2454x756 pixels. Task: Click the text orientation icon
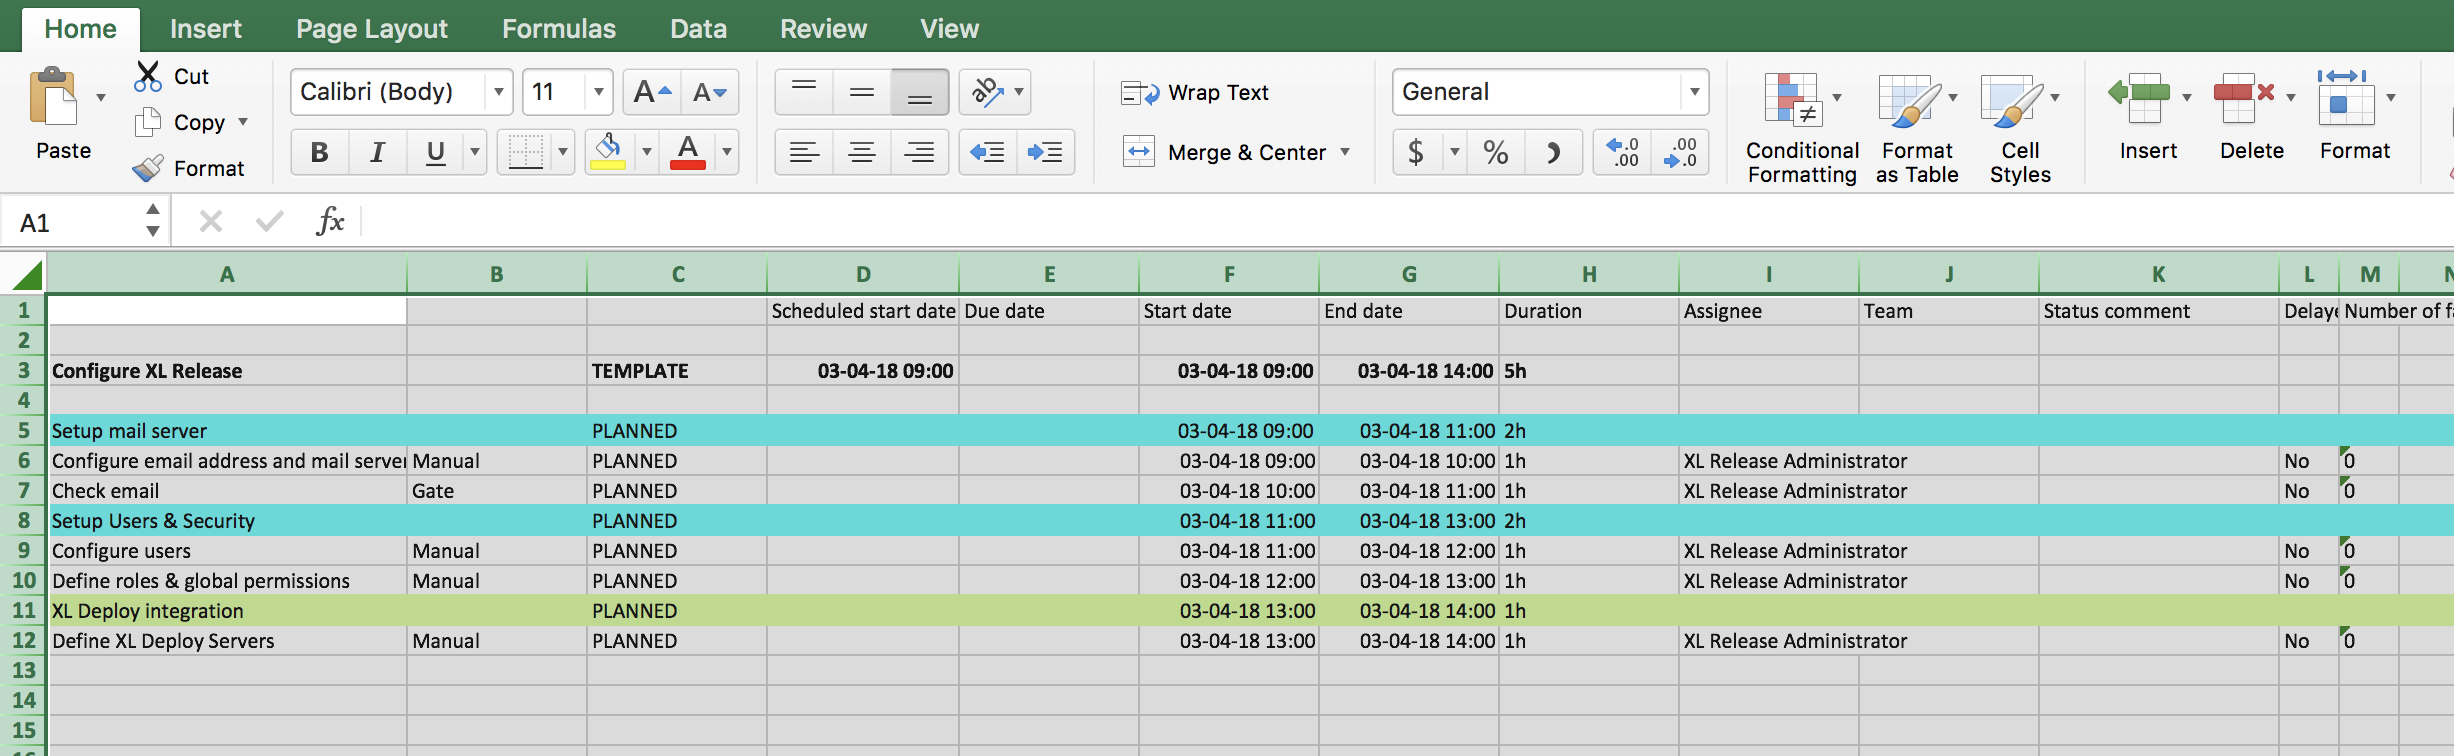pos(985,93)
